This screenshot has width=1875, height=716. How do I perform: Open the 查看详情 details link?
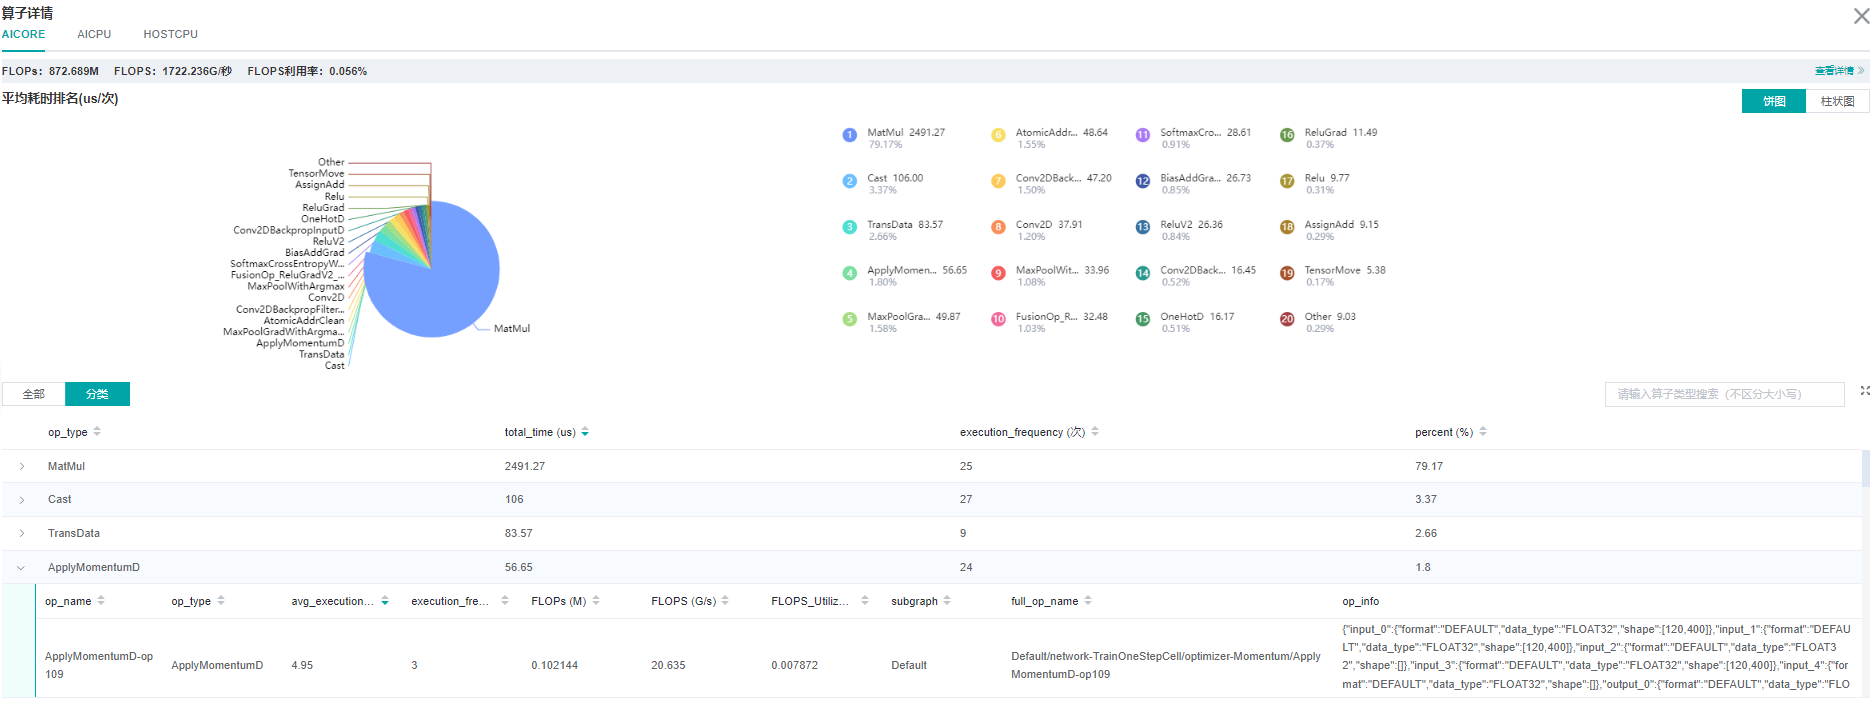(x=1838, y=71)
